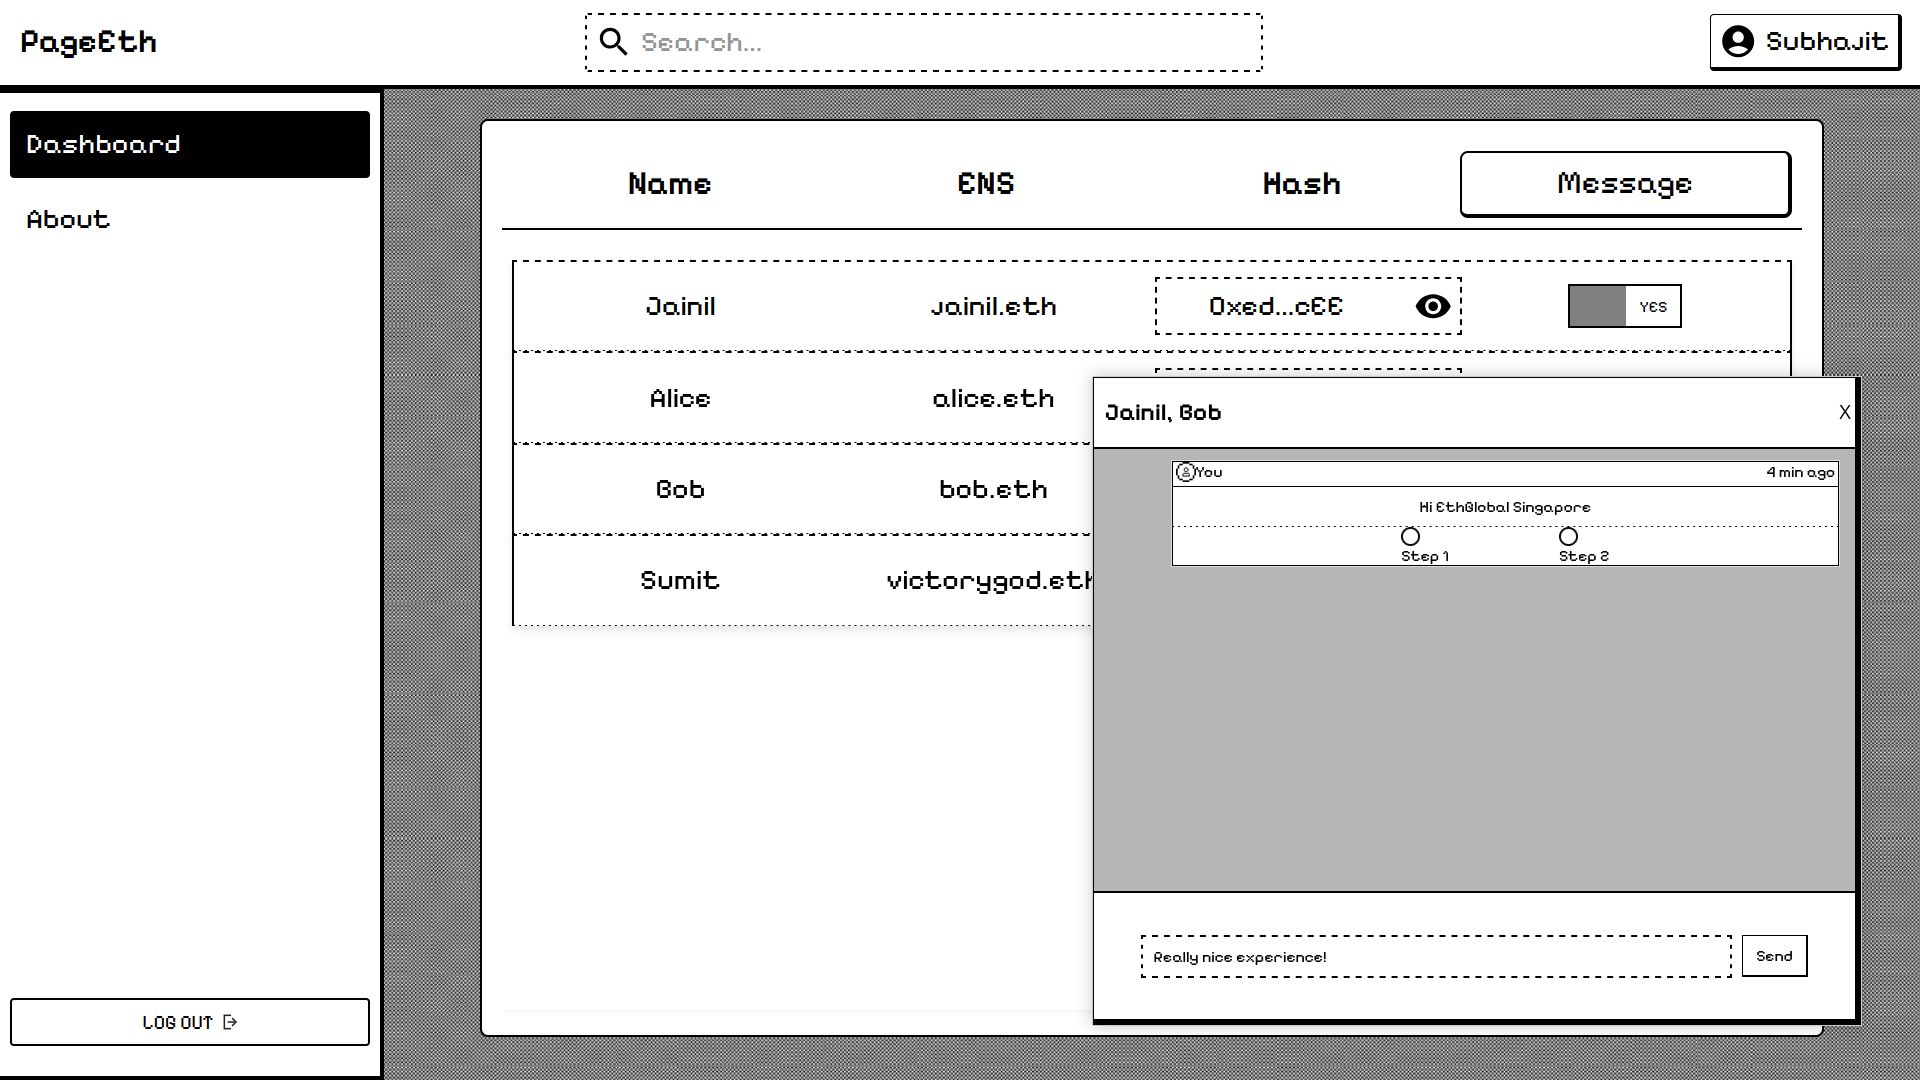Select the Step 2 circle

(1568, 537)
